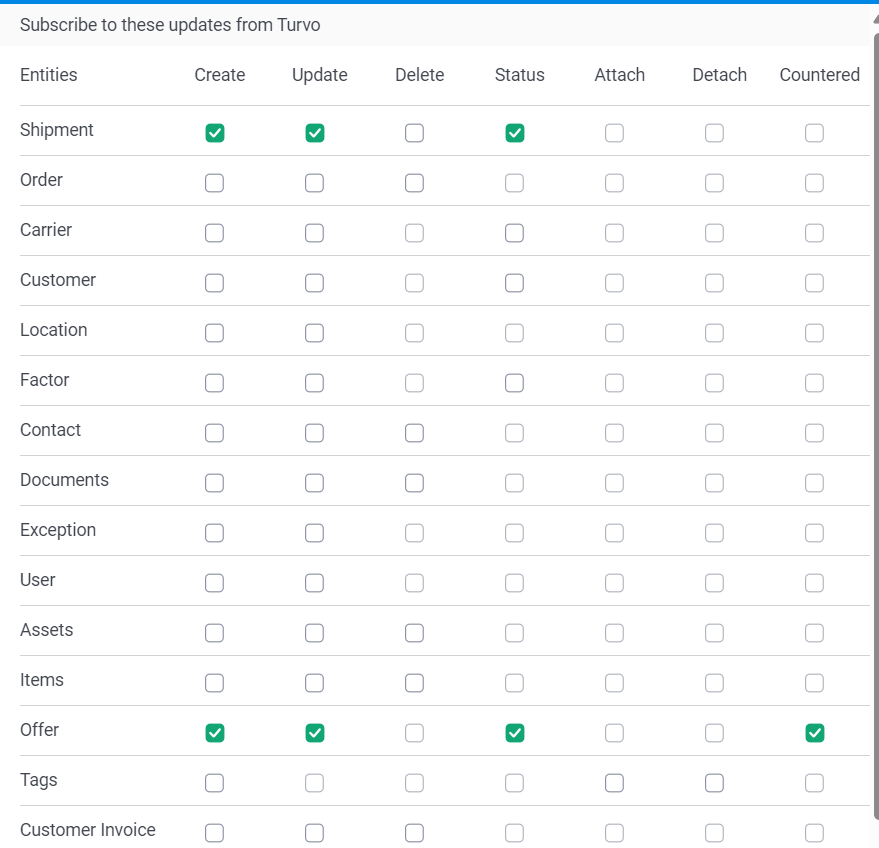Uncheck Shipment Status checkbox

pyautogui.click(x=515, y=133)
